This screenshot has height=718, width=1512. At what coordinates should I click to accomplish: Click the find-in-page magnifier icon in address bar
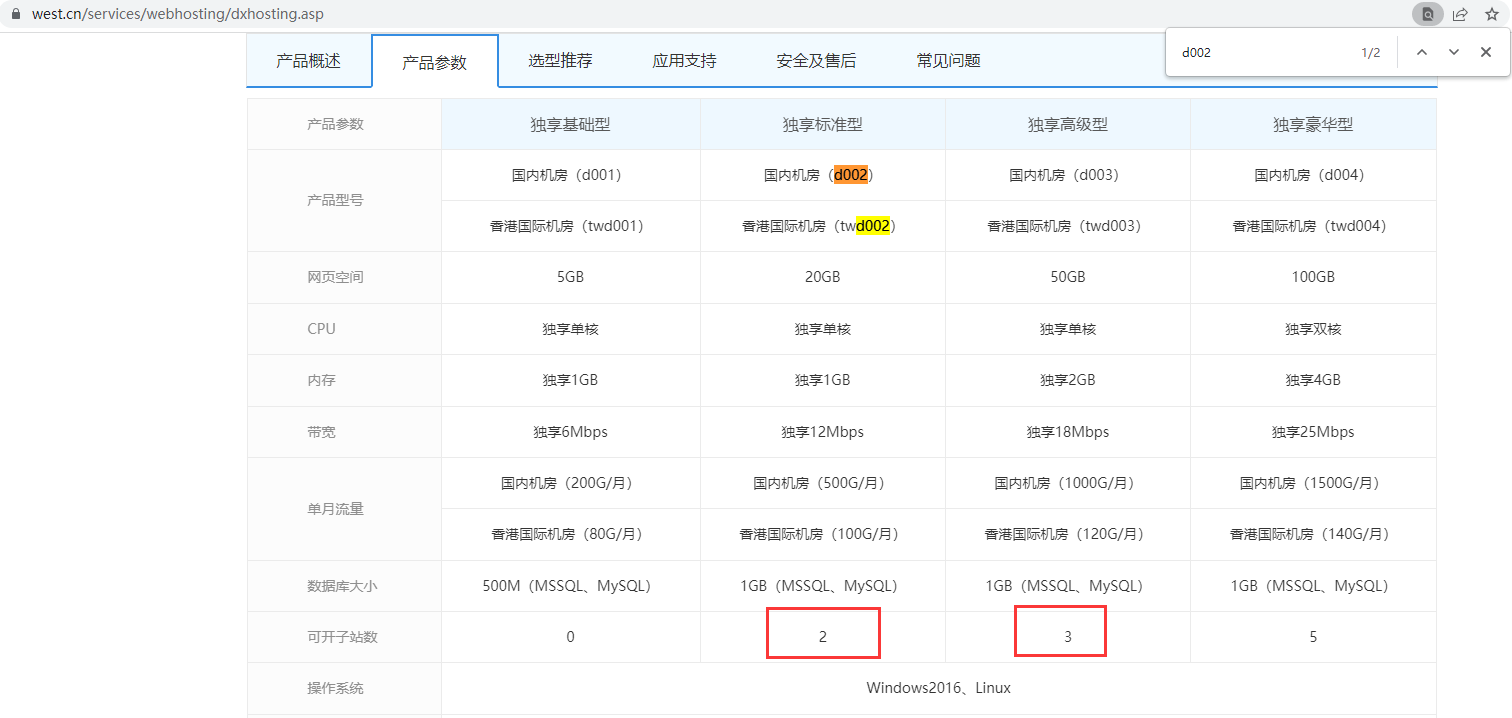tap(1427, 15)
